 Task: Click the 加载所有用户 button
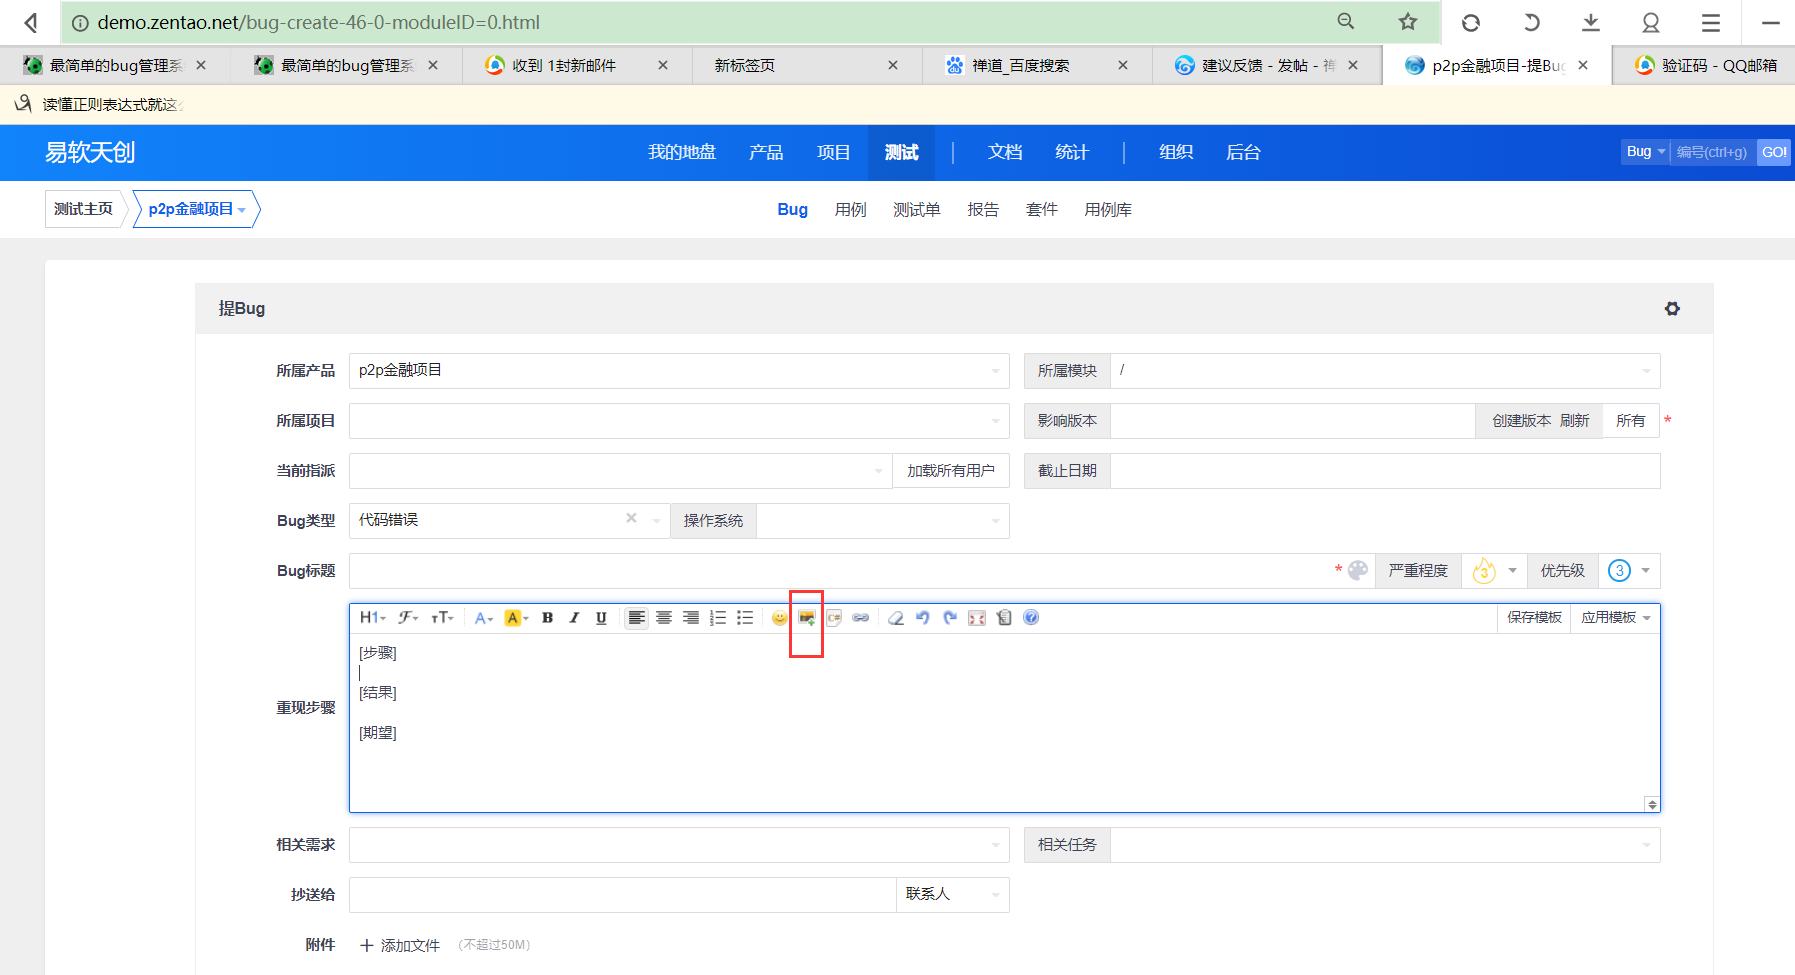950,471
